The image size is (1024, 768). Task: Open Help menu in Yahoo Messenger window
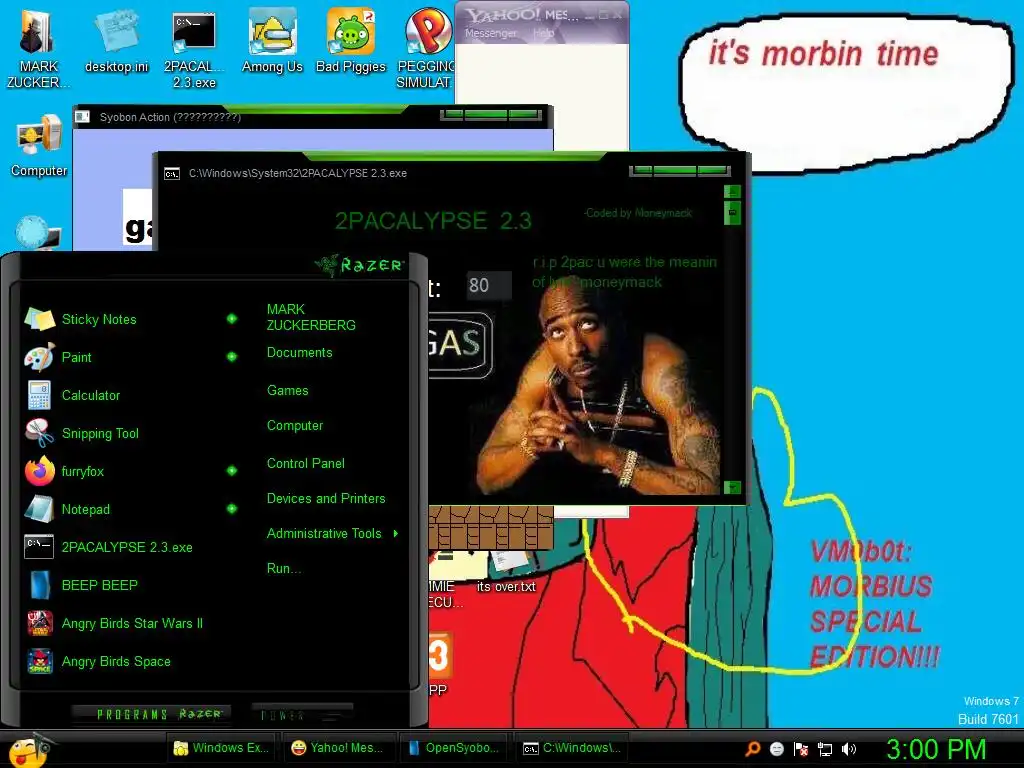click(x=543, y=33)
